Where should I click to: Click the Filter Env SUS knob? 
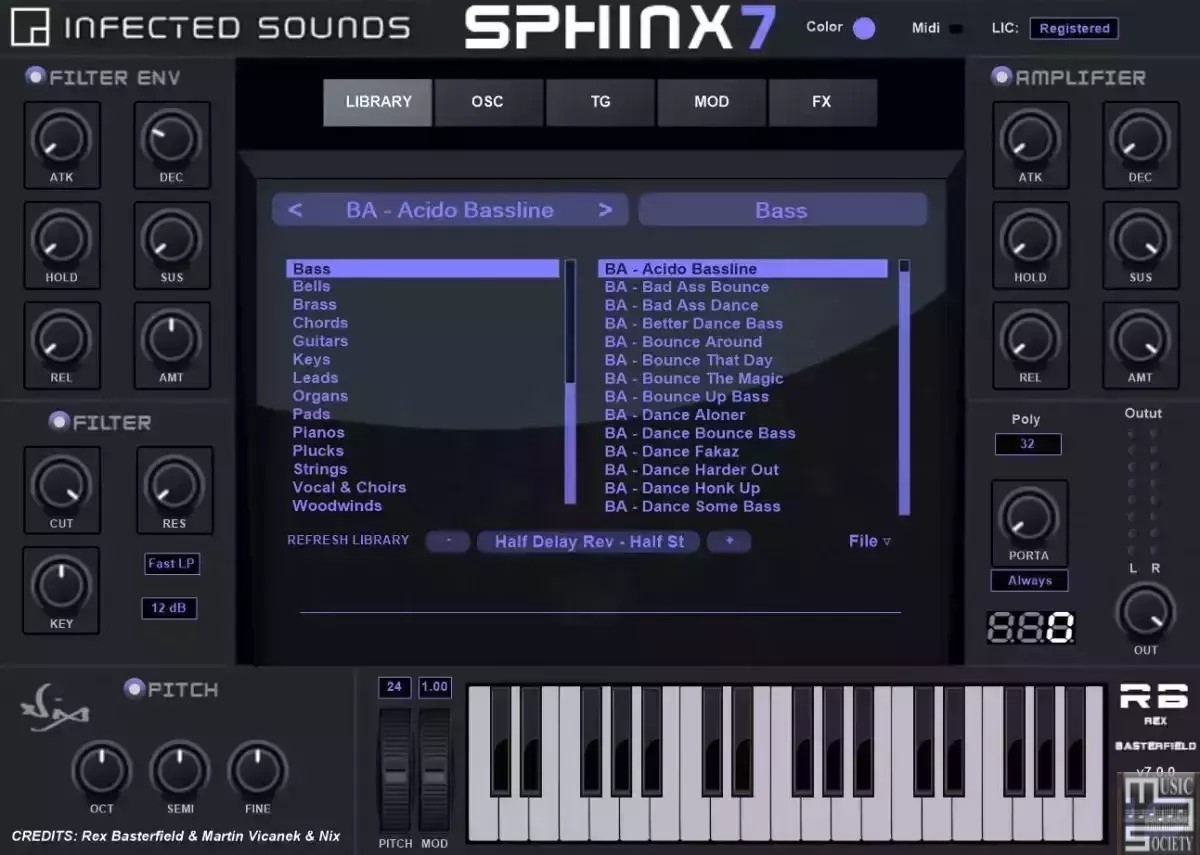pos(171,238)
